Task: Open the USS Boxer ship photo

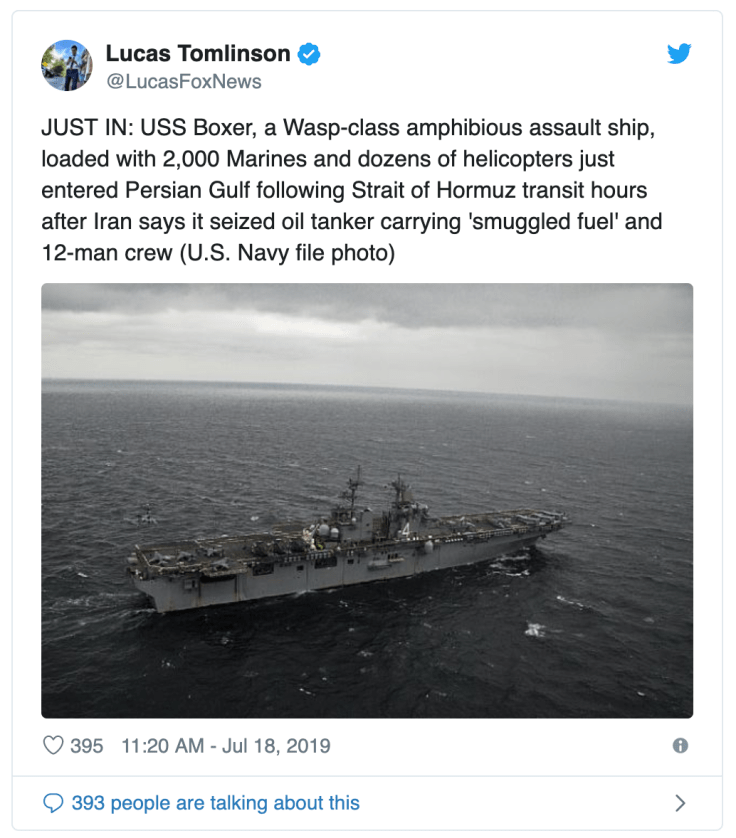Action: click(367, 500)
